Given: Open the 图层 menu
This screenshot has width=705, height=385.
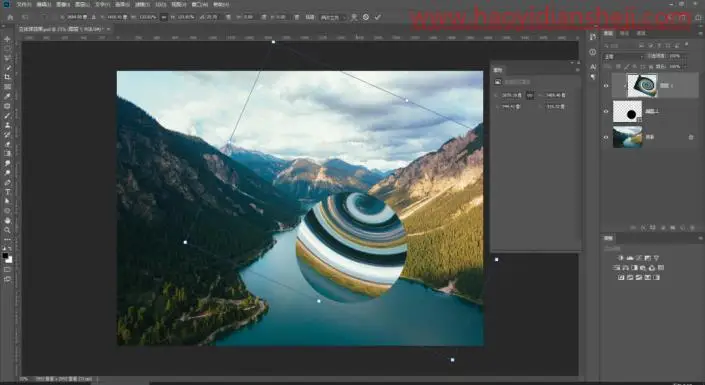Looking at the screenshot, I should click(x=82, y=4).
